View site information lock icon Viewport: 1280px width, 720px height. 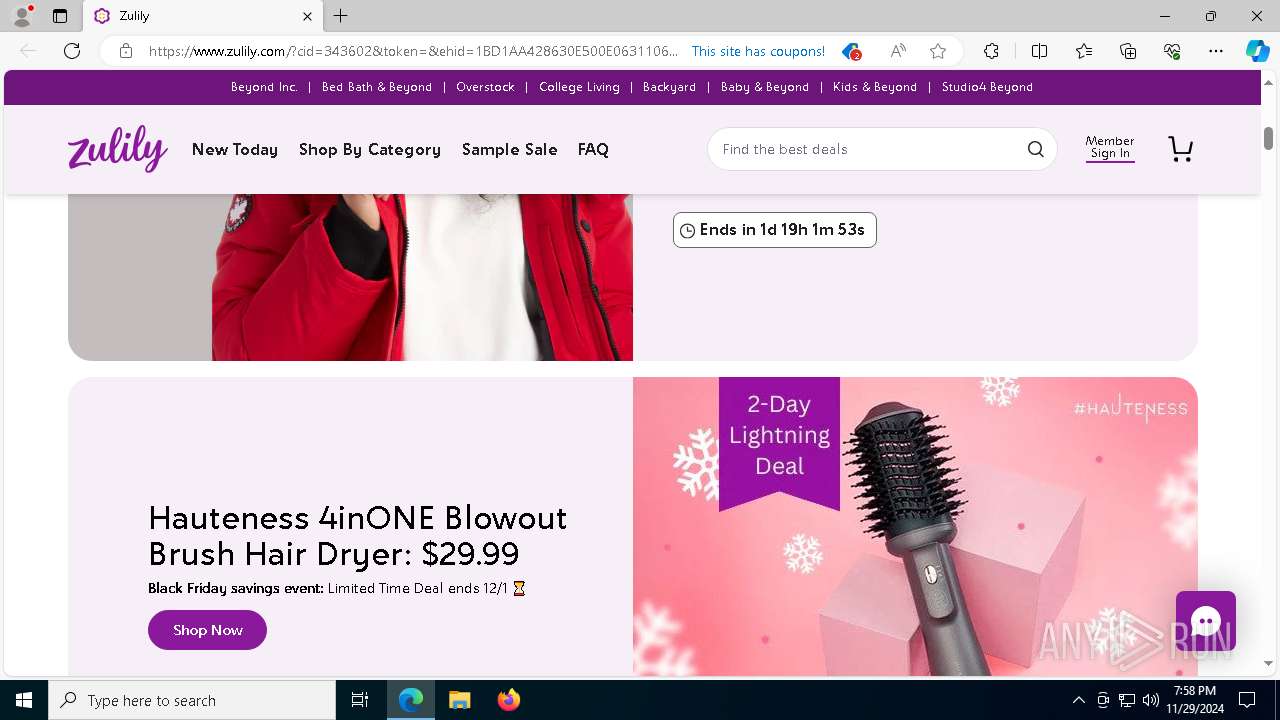point(125,51)
